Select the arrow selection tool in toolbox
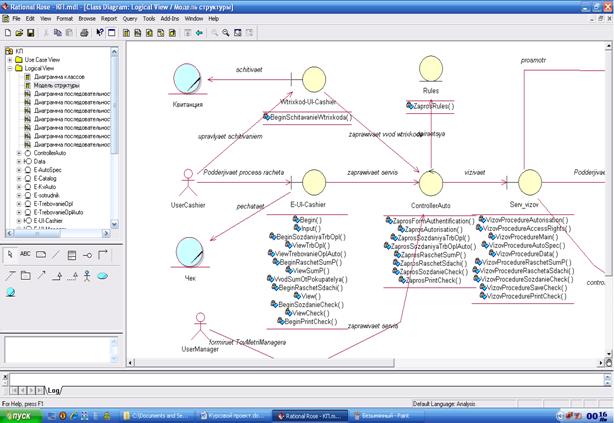 10,254
